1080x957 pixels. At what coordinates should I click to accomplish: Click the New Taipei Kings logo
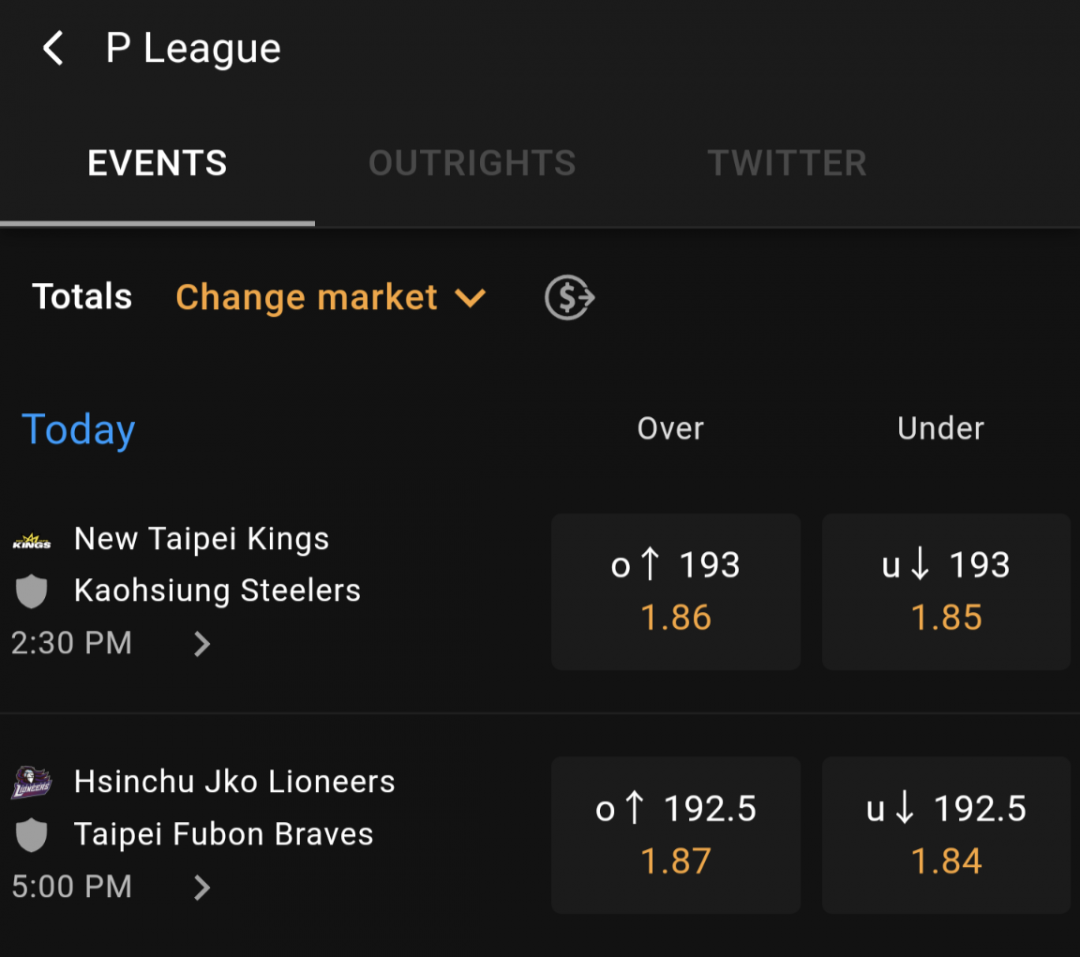[32, 542]
